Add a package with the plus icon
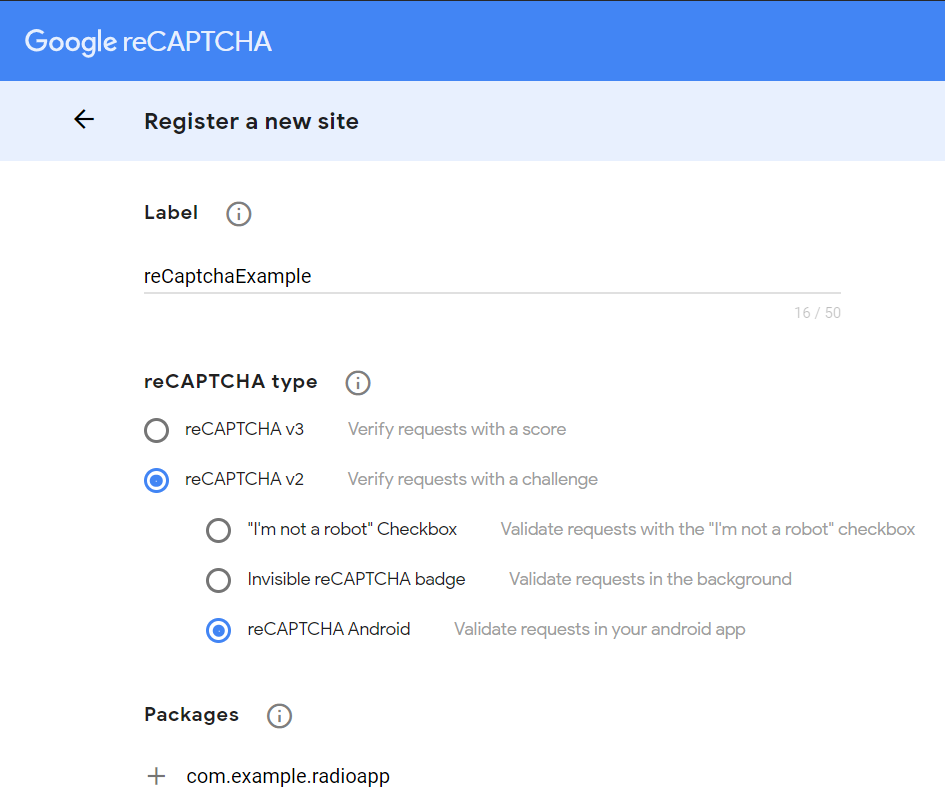945x806 pixels. click(x=156, y=776)
